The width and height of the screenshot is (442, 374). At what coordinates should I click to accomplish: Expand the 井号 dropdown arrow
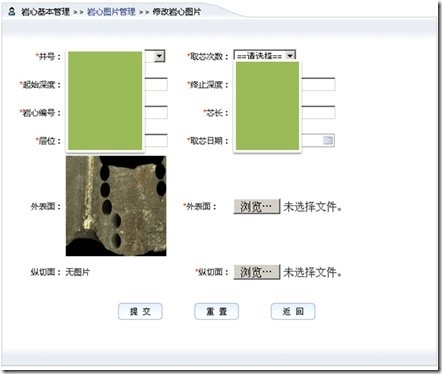click(159, 56)
